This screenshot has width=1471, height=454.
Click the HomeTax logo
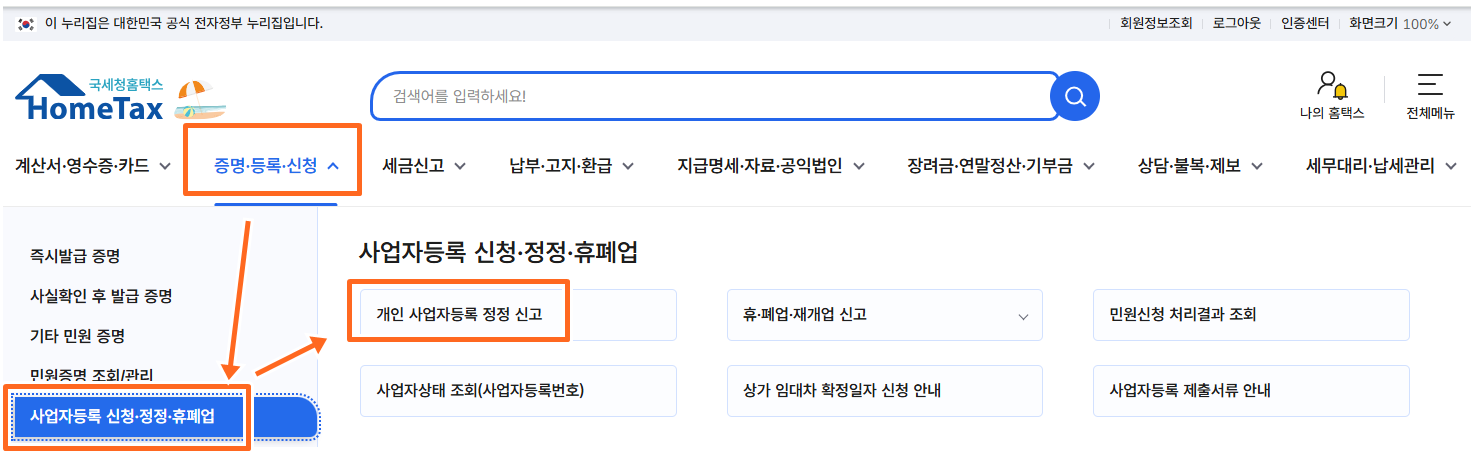tap(90, 99)
